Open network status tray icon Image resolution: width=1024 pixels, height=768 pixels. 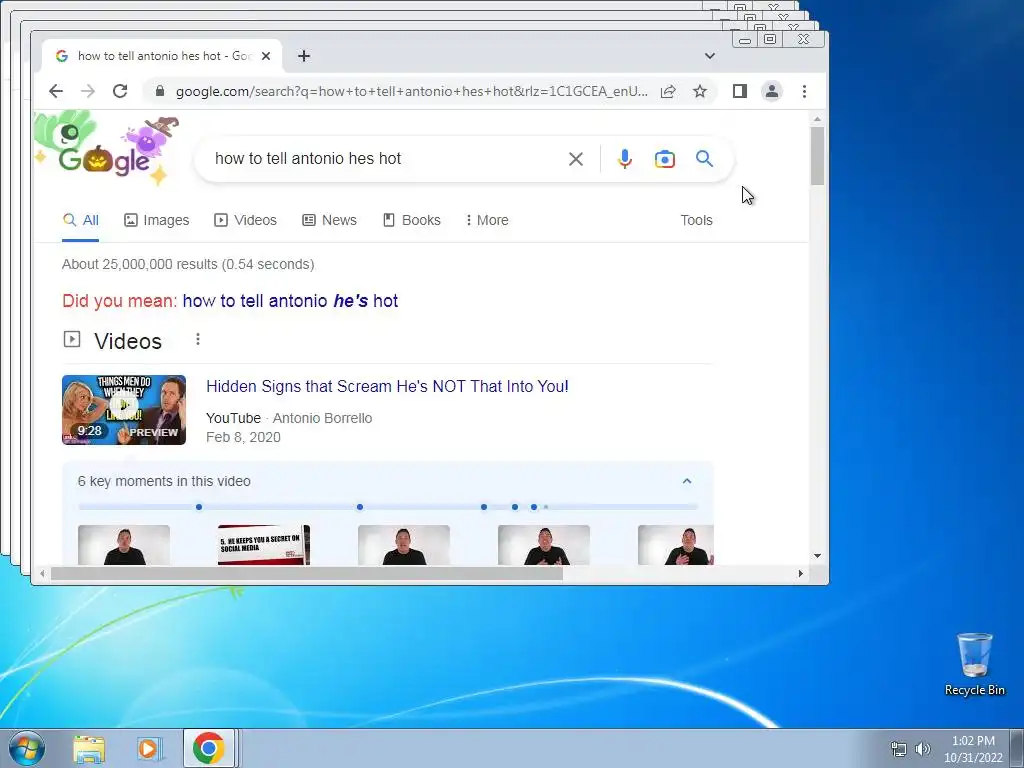coord(899,749)
